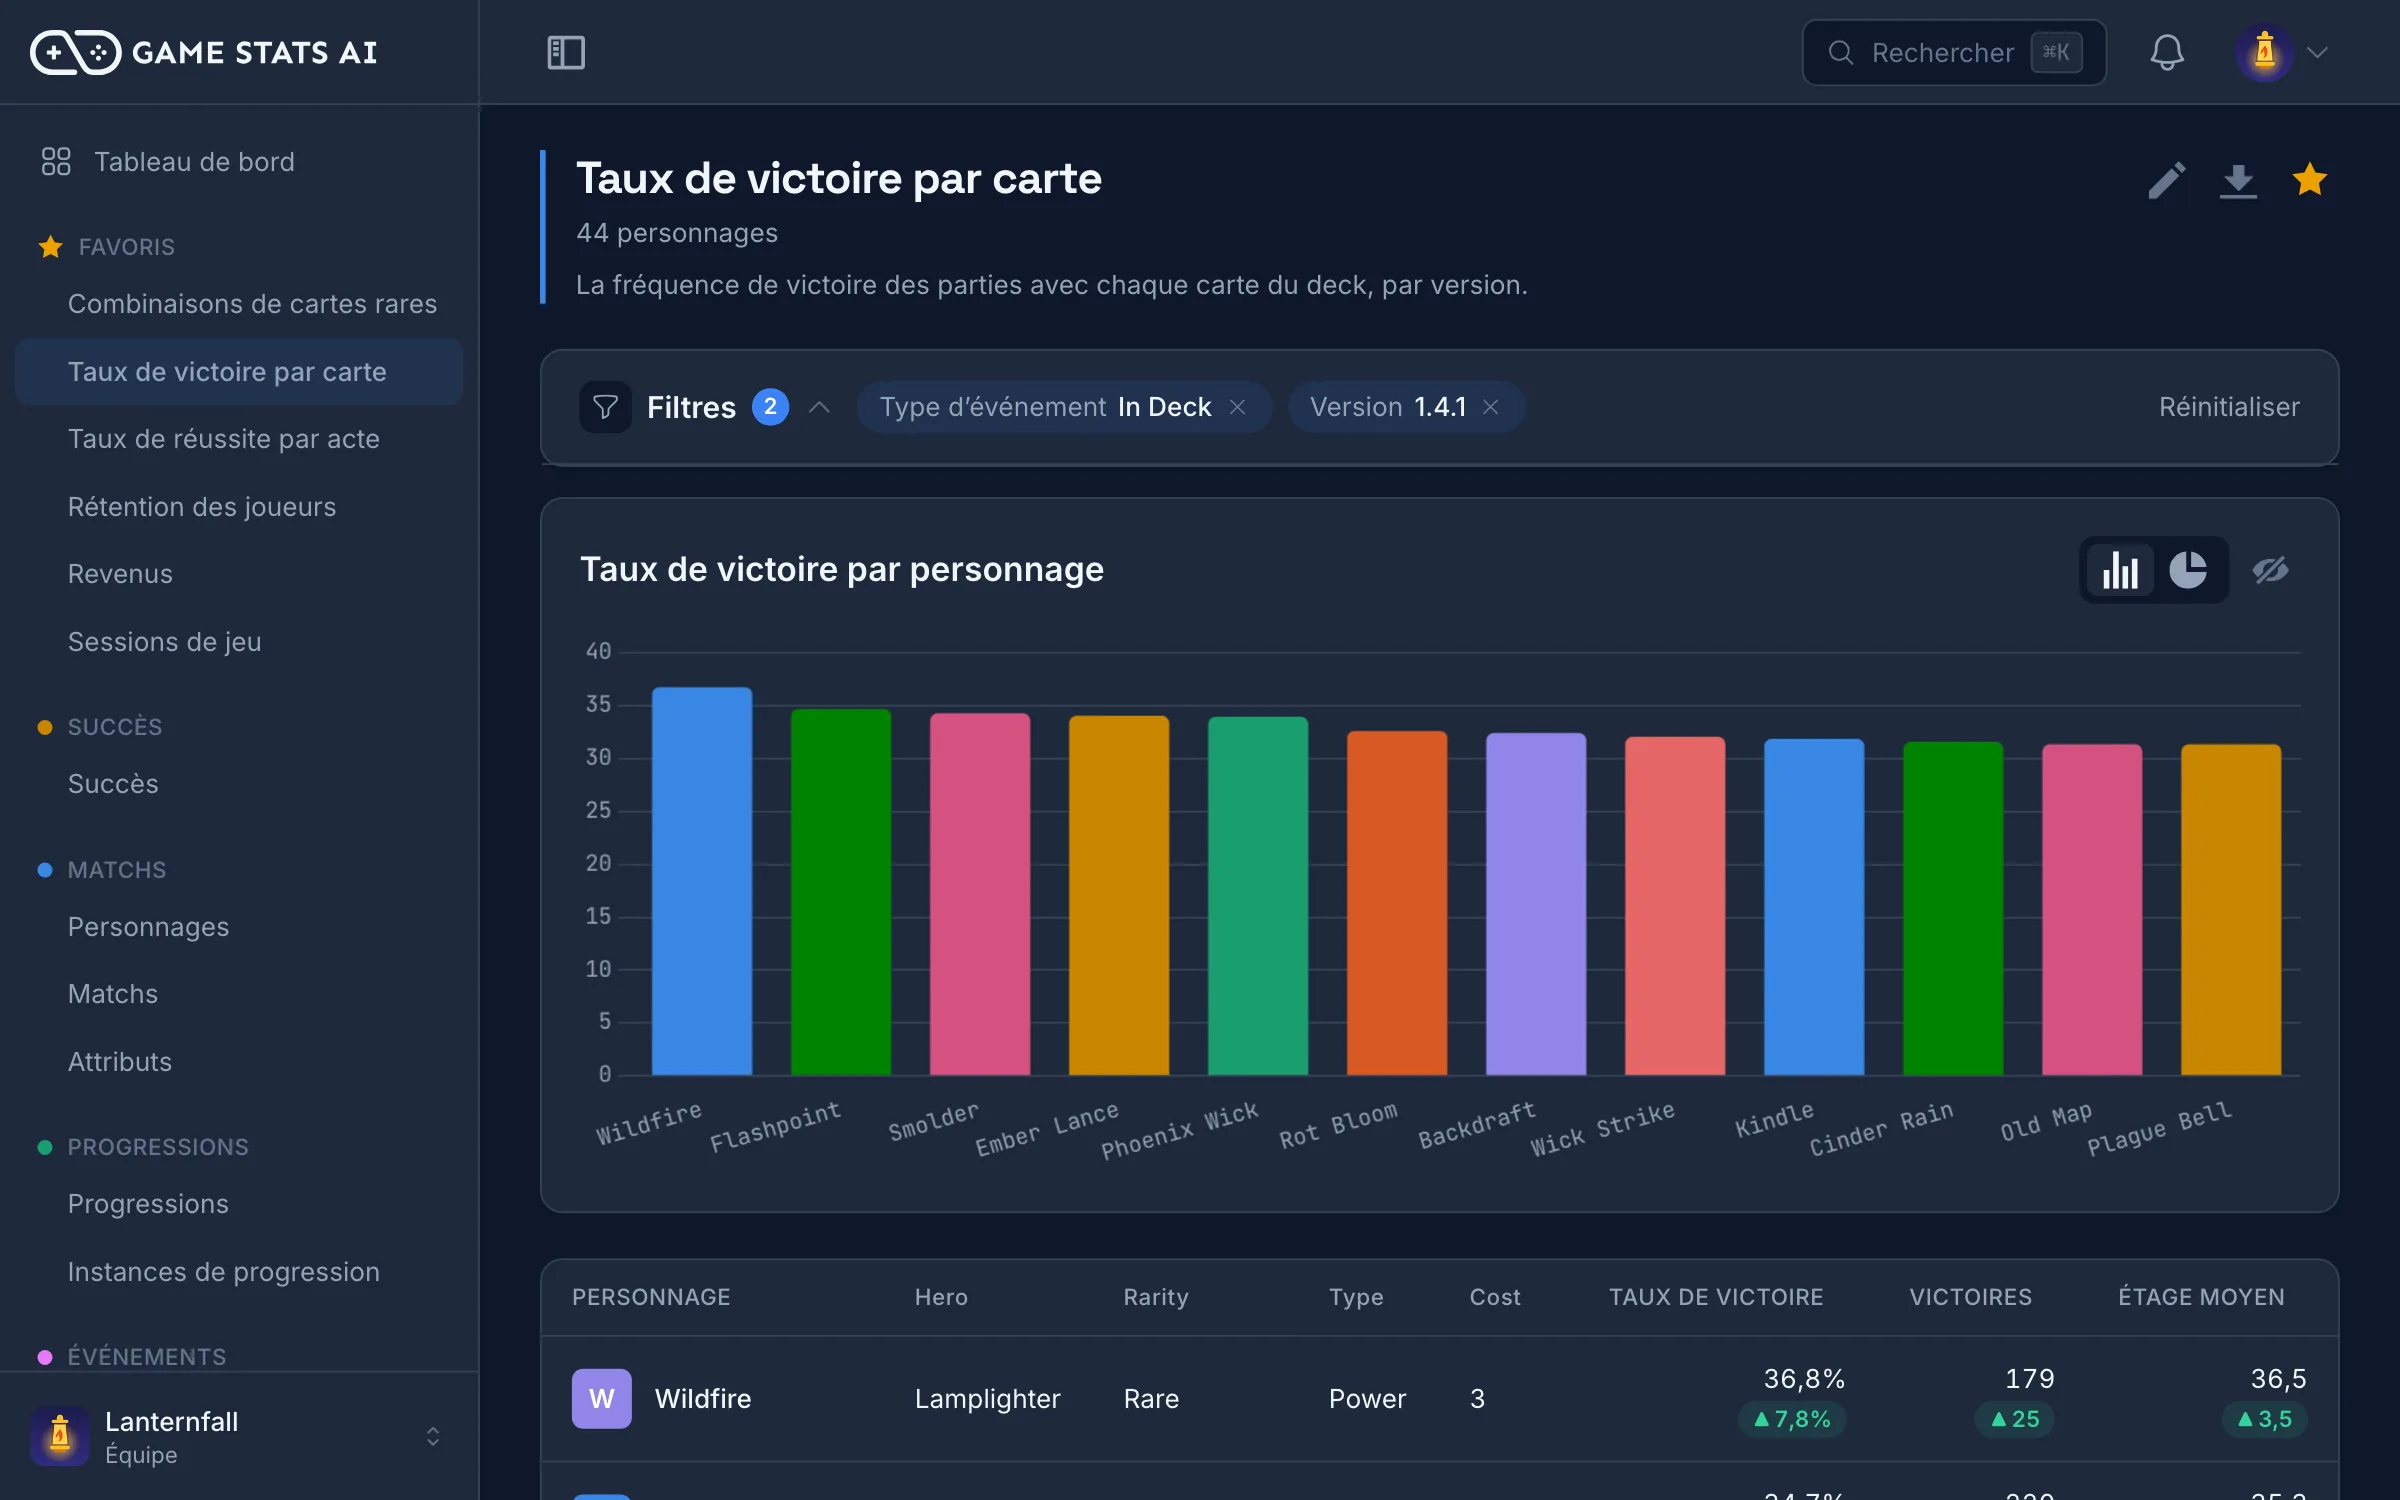
Task: Click the edit pencil icon
Action: click(x=2166, y=180)
